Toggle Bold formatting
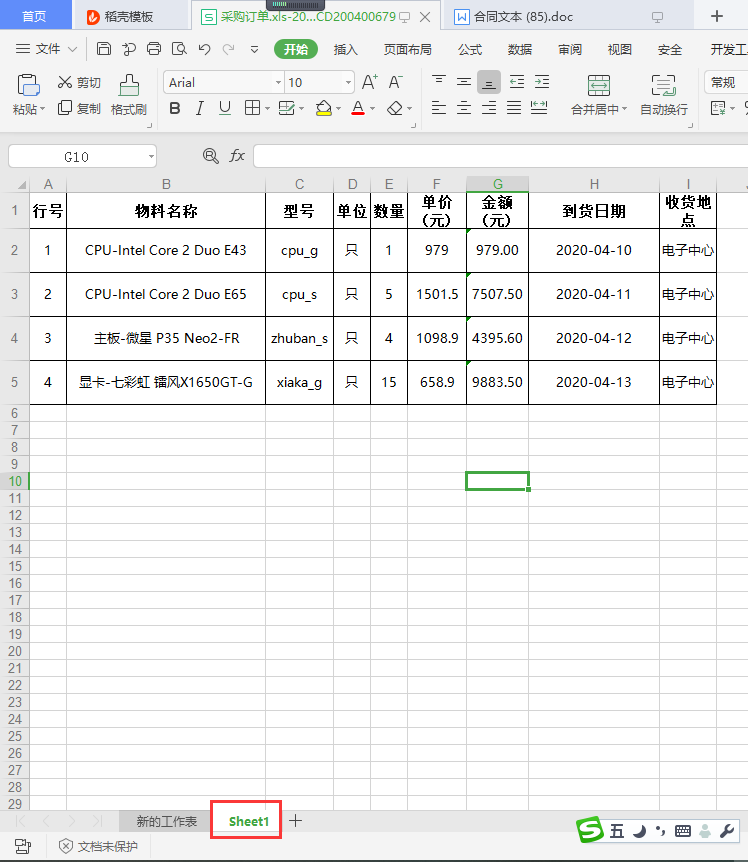 [x=175, y=108]
